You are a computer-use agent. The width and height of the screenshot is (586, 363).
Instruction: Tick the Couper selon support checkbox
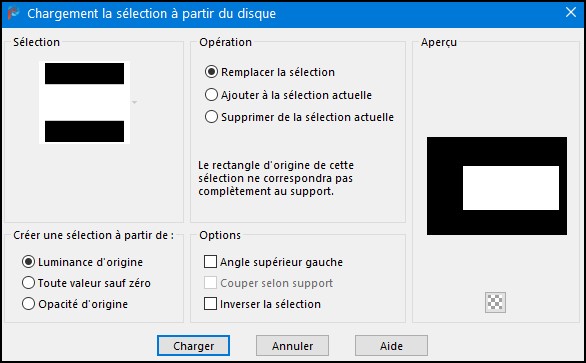pyautogui.click(x=268, y=283)
